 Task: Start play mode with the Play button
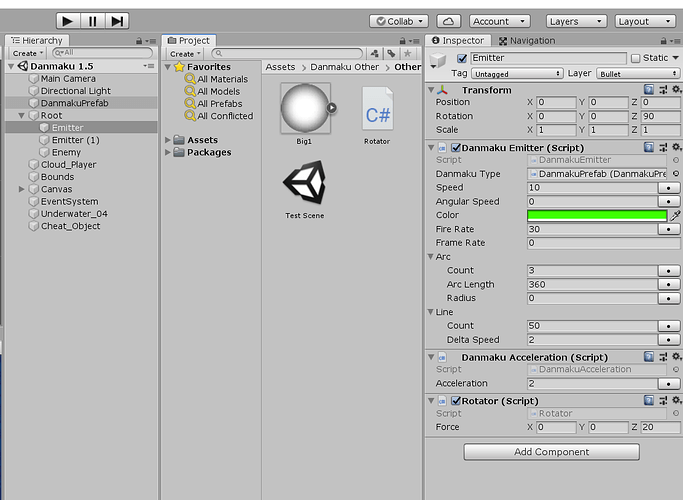[x=68, y=21]
